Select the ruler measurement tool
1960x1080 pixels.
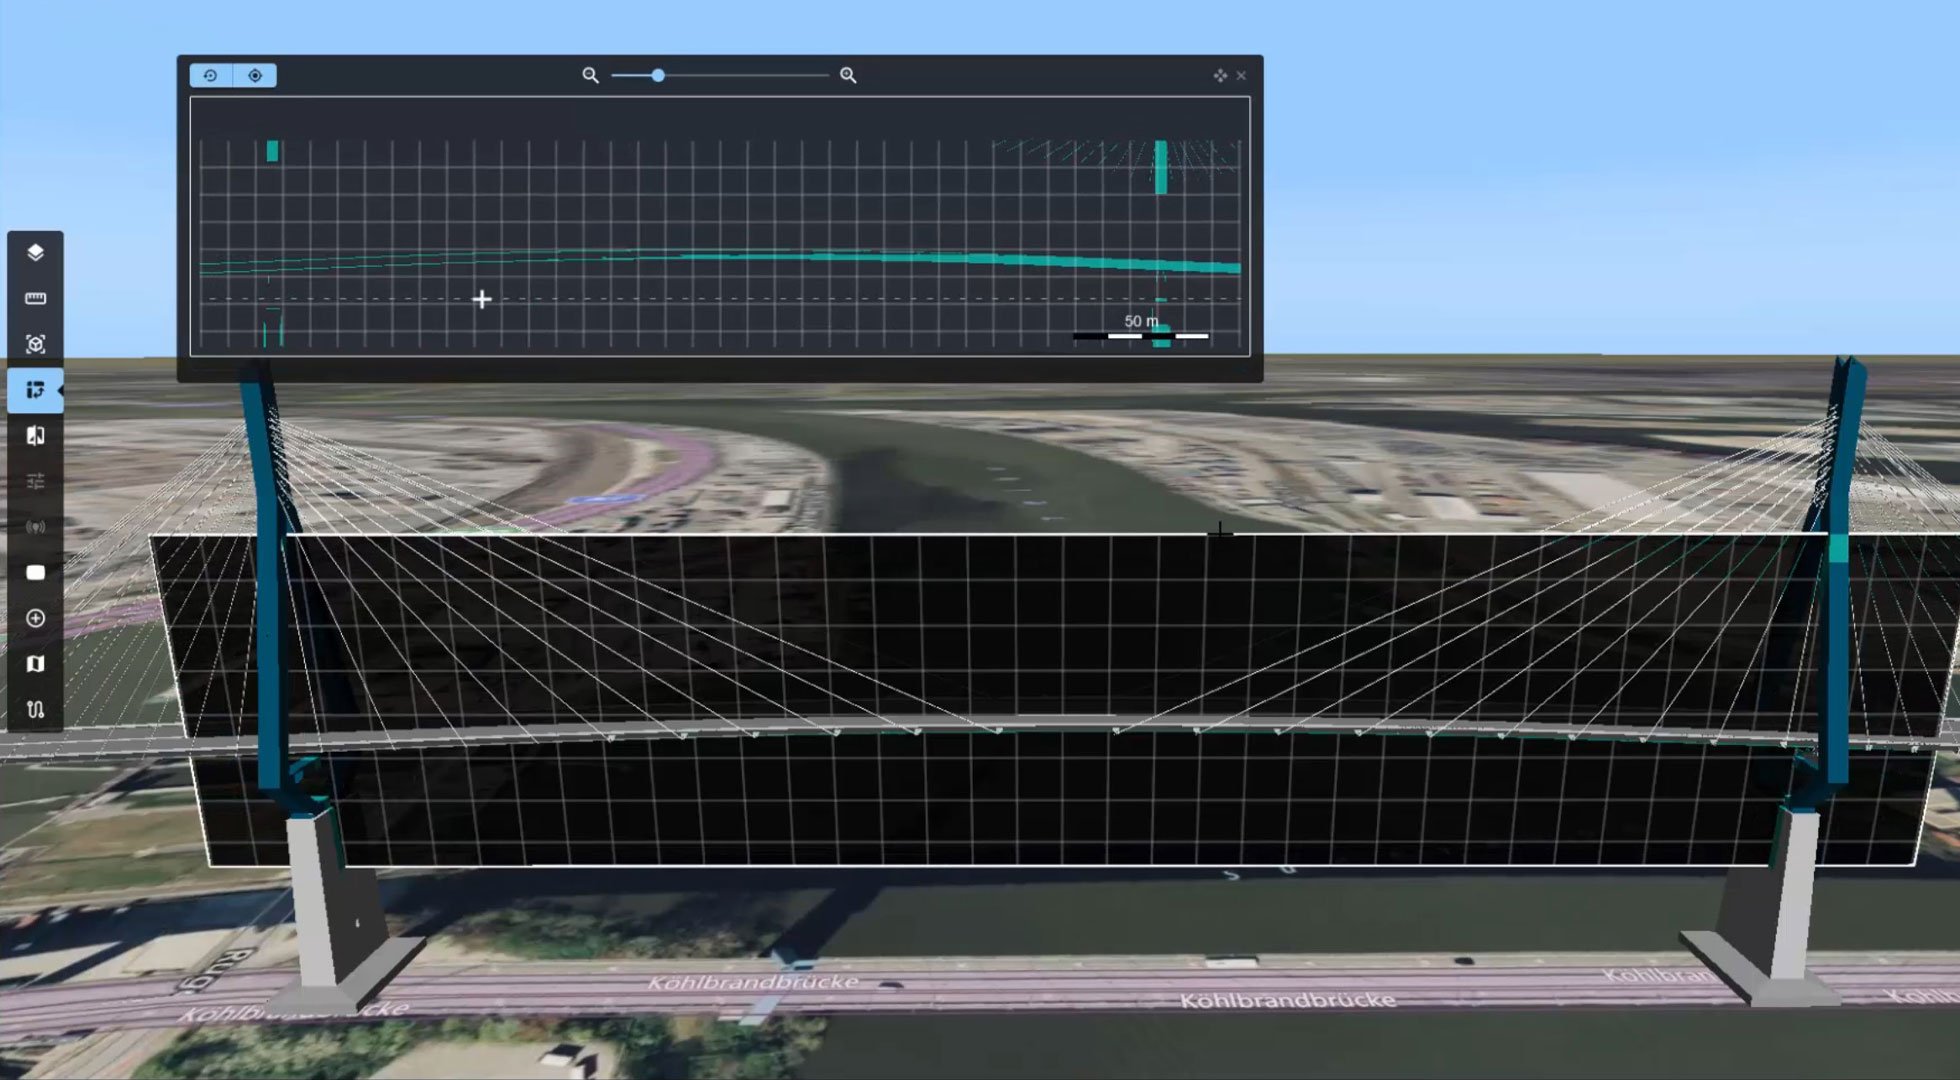pyautogui.click(x=35, y=298)
